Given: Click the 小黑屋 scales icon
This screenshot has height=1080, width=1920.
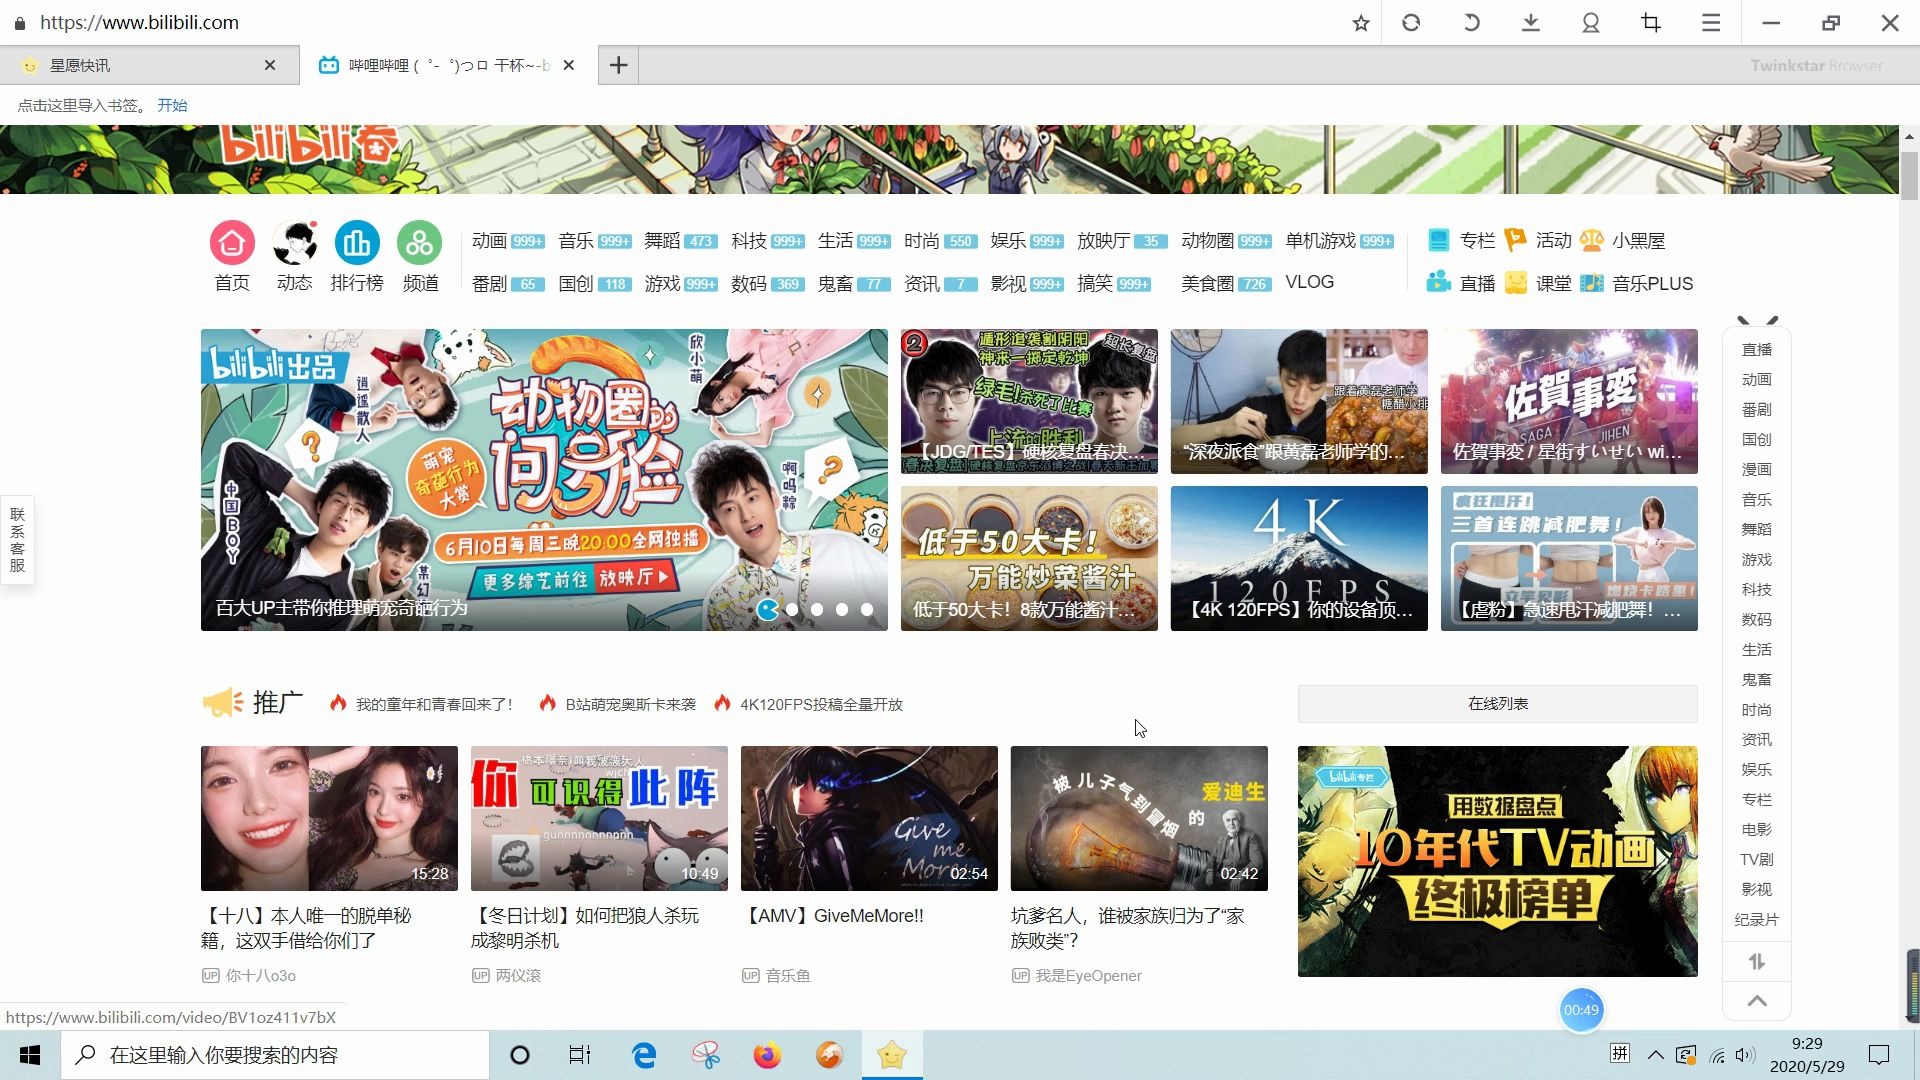Looking at the screenshot, I should (1592, 240).
